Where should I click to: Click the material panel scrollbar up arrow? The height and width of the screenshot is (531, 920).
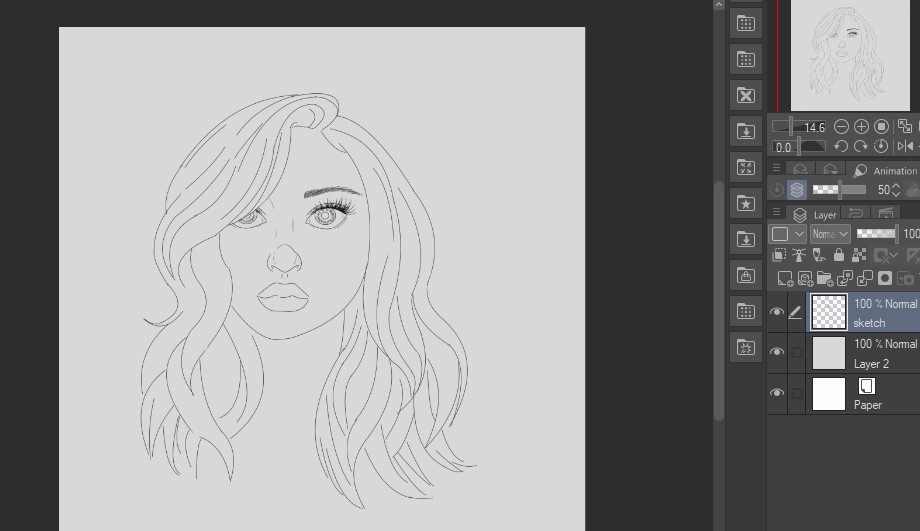pyautogui.click(x=719, y=5)
